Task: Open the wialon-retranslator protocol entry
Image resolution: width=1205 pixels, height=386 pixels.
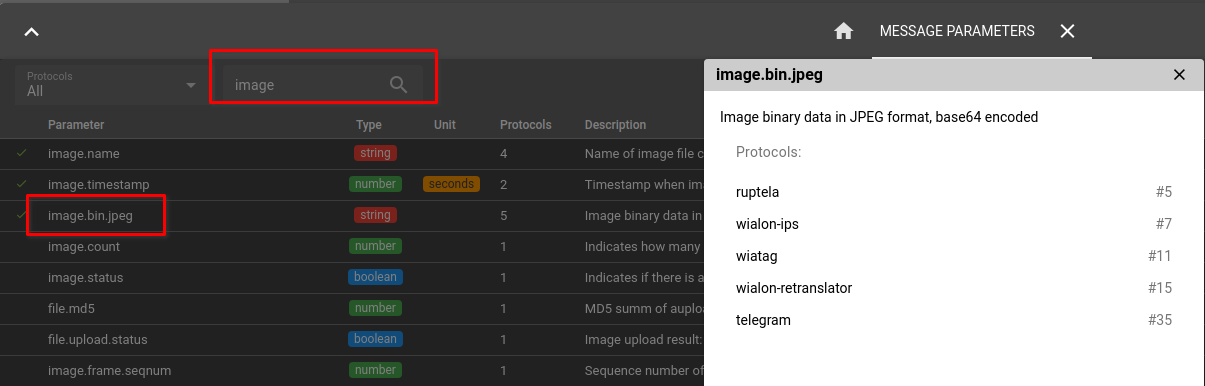Action: click(954, 288)
